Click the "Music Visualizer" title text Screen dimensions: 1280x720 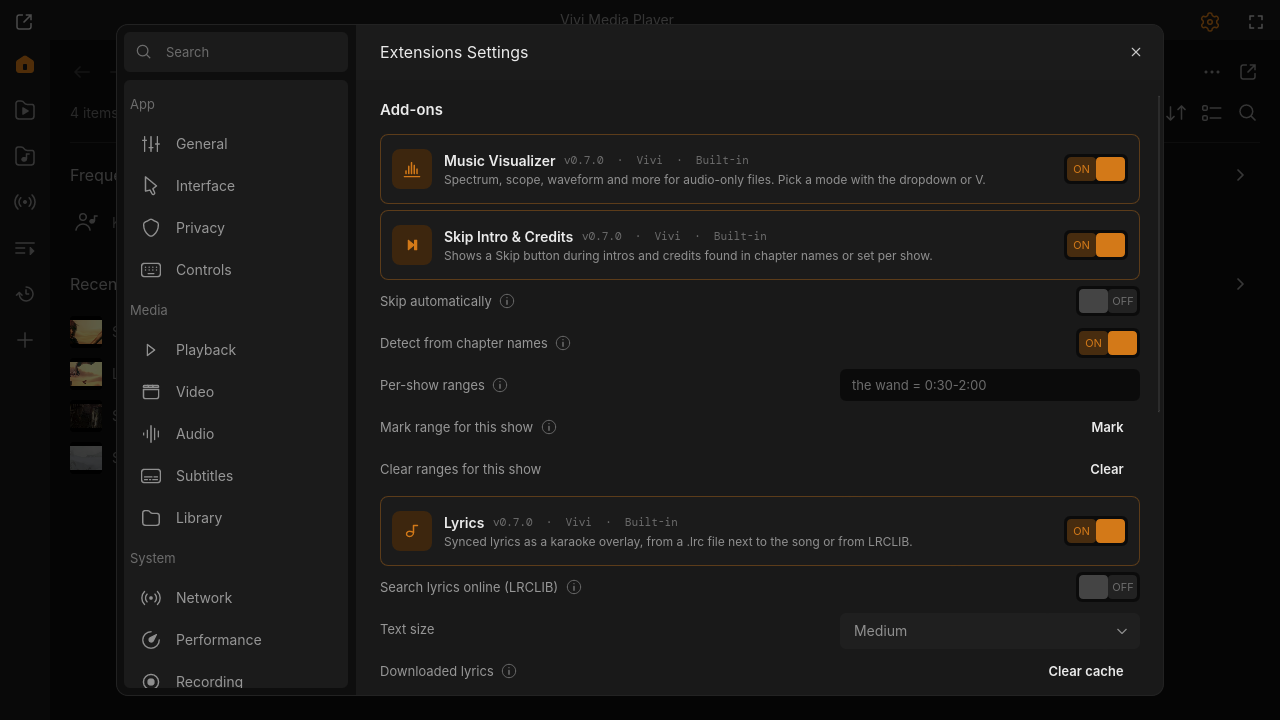499,161
